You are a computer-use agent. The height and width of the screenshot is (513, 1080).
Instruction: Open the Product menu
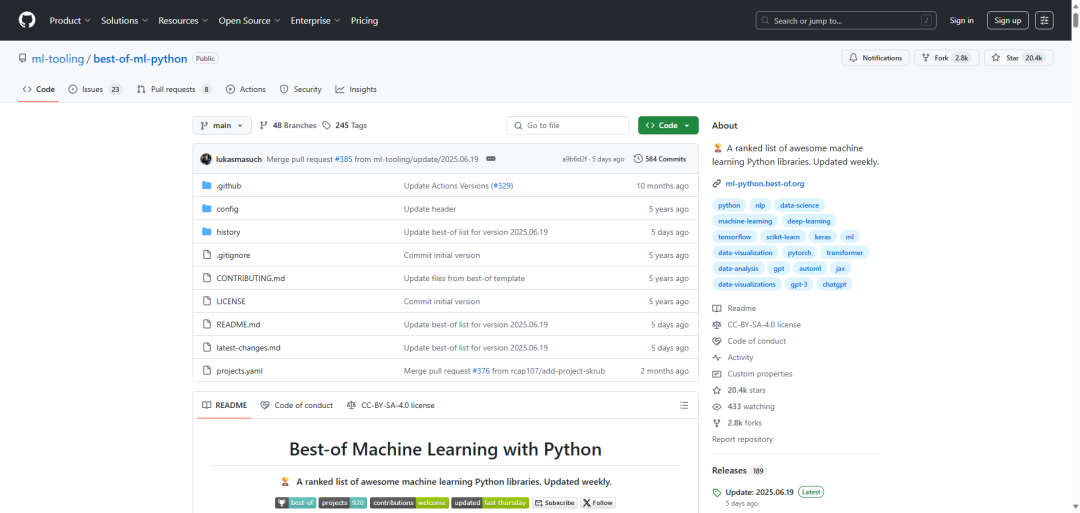pos(70,21)
